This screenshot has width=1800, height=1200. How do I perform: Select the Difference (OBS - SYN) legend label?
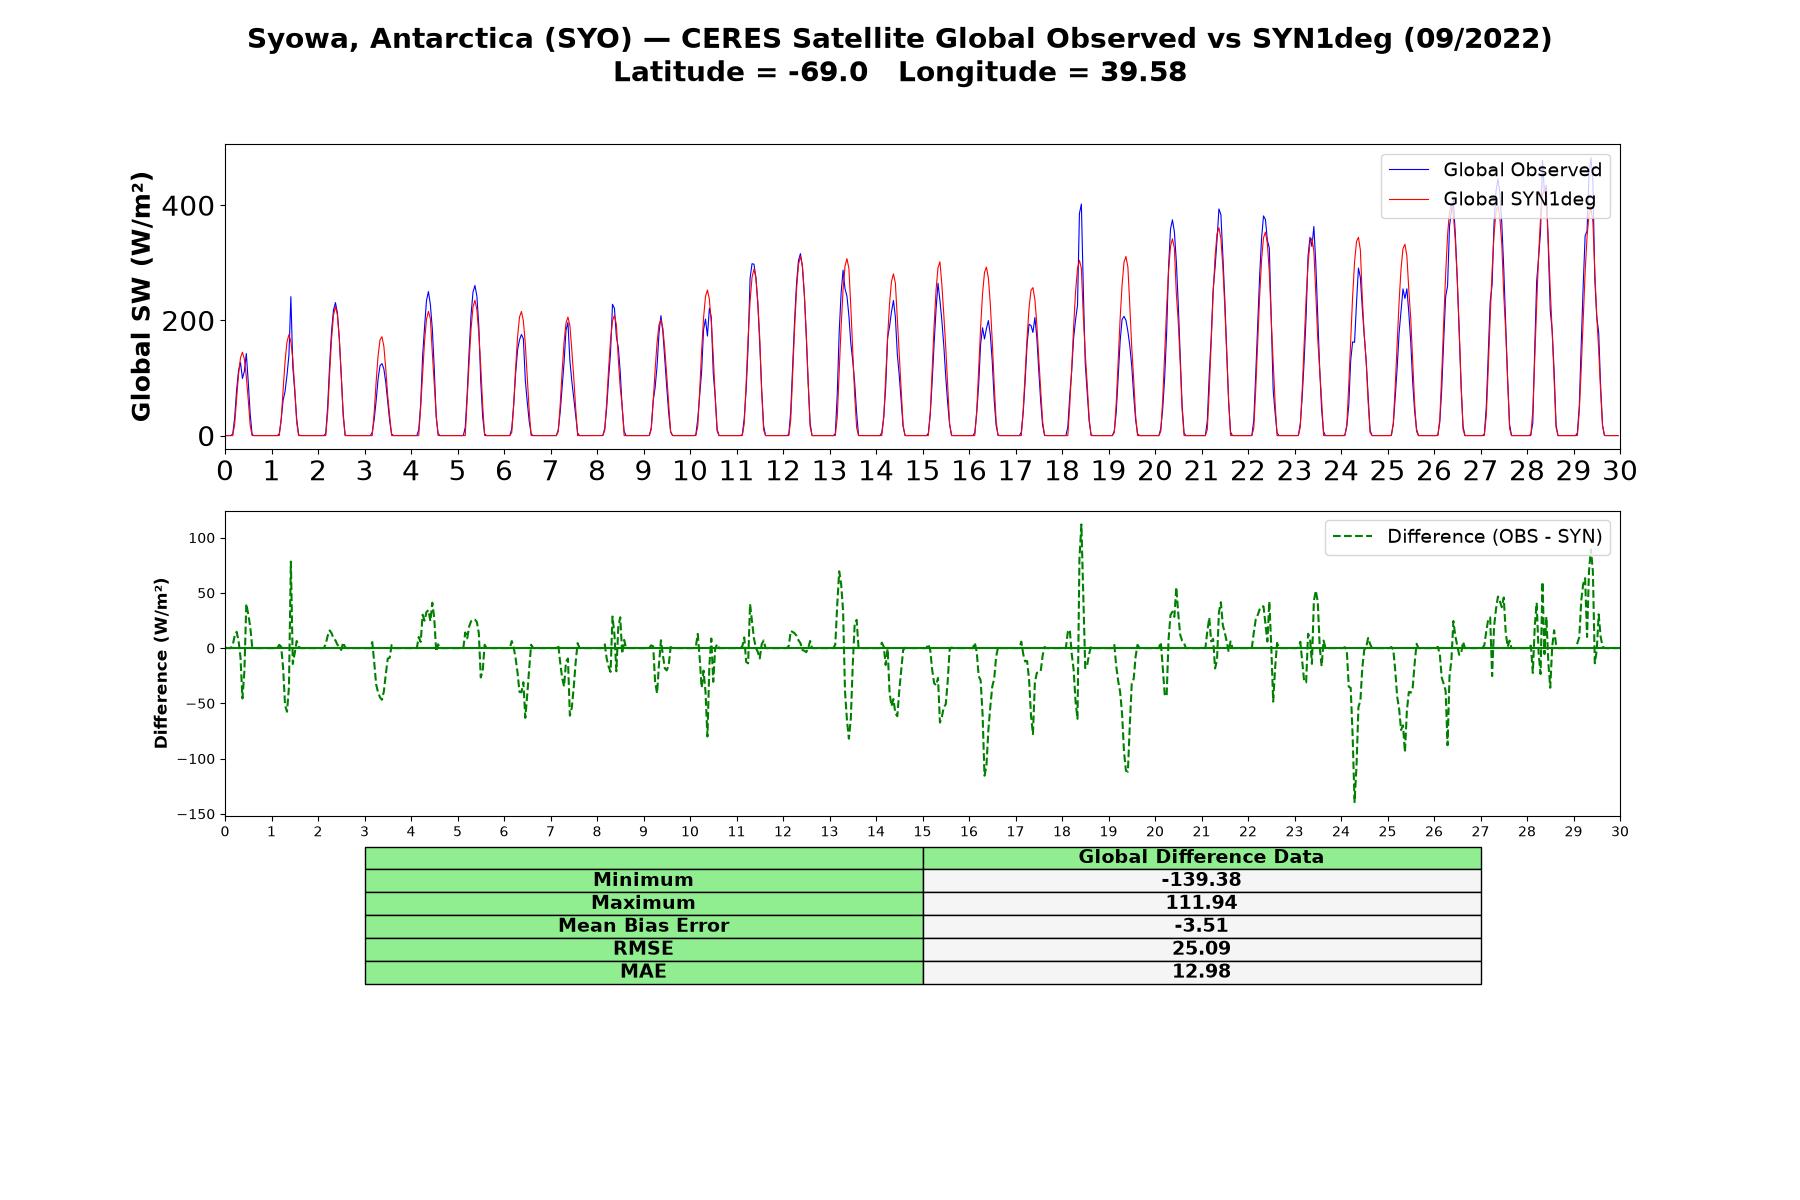(1494, 537)
